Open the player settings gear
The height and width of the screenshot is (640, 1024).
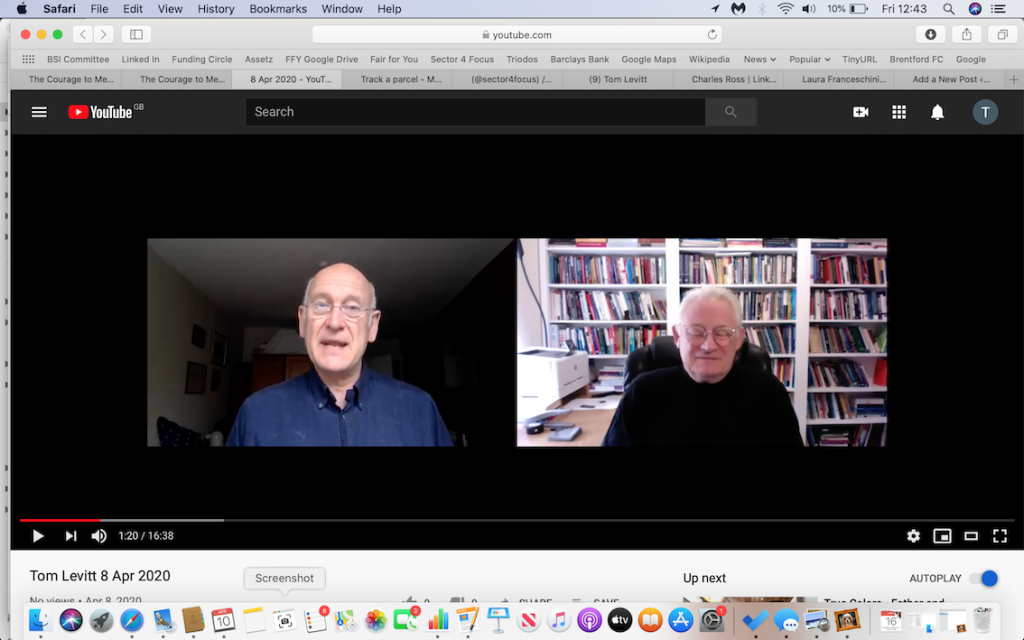click(913, 536)
